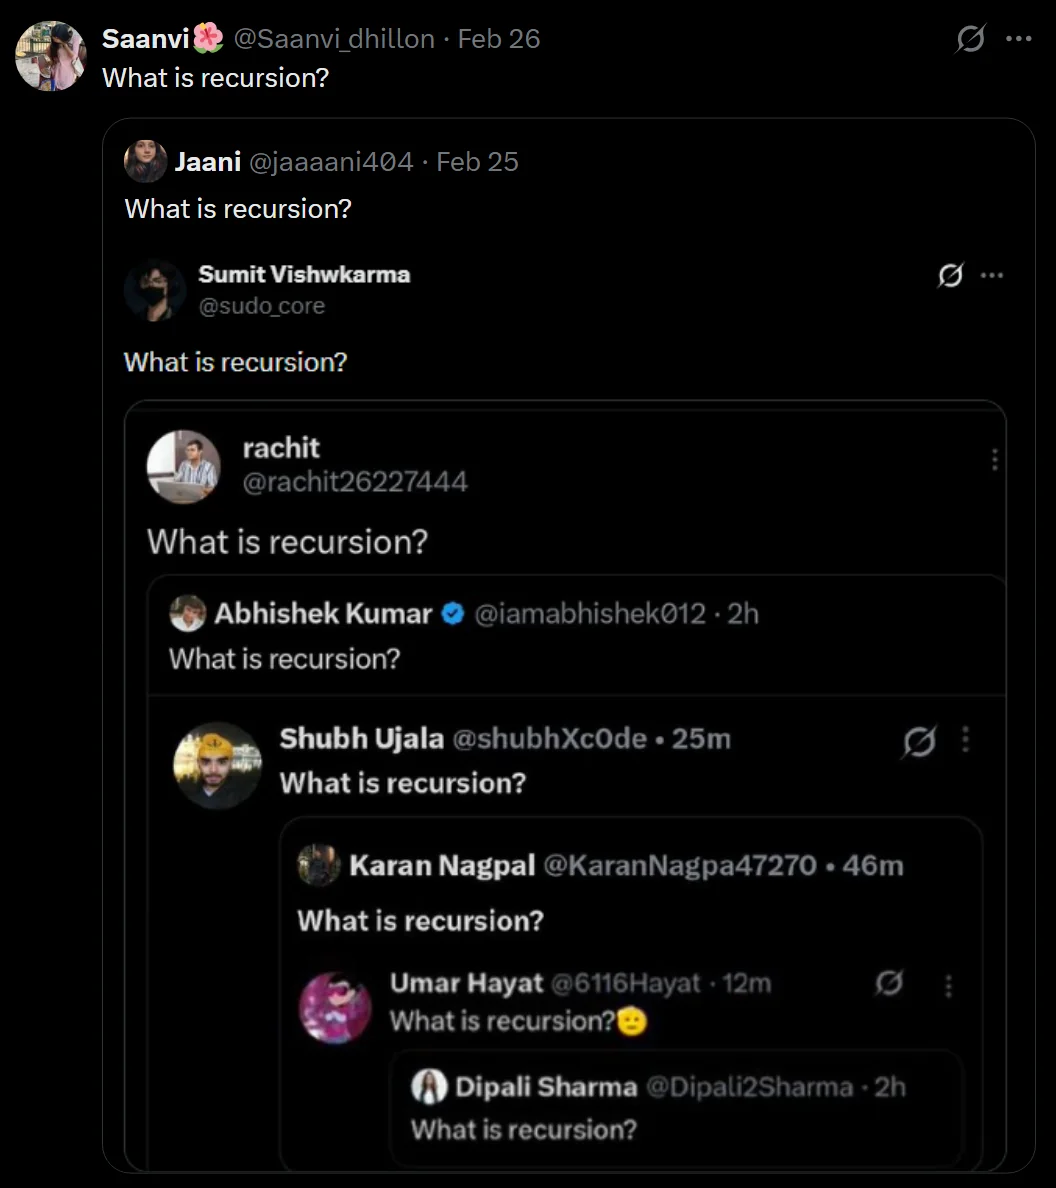This screenshot has height=1188, width=1056.
Task: Open the vertical dots menu on rachit's post
Action: point(994,459)
